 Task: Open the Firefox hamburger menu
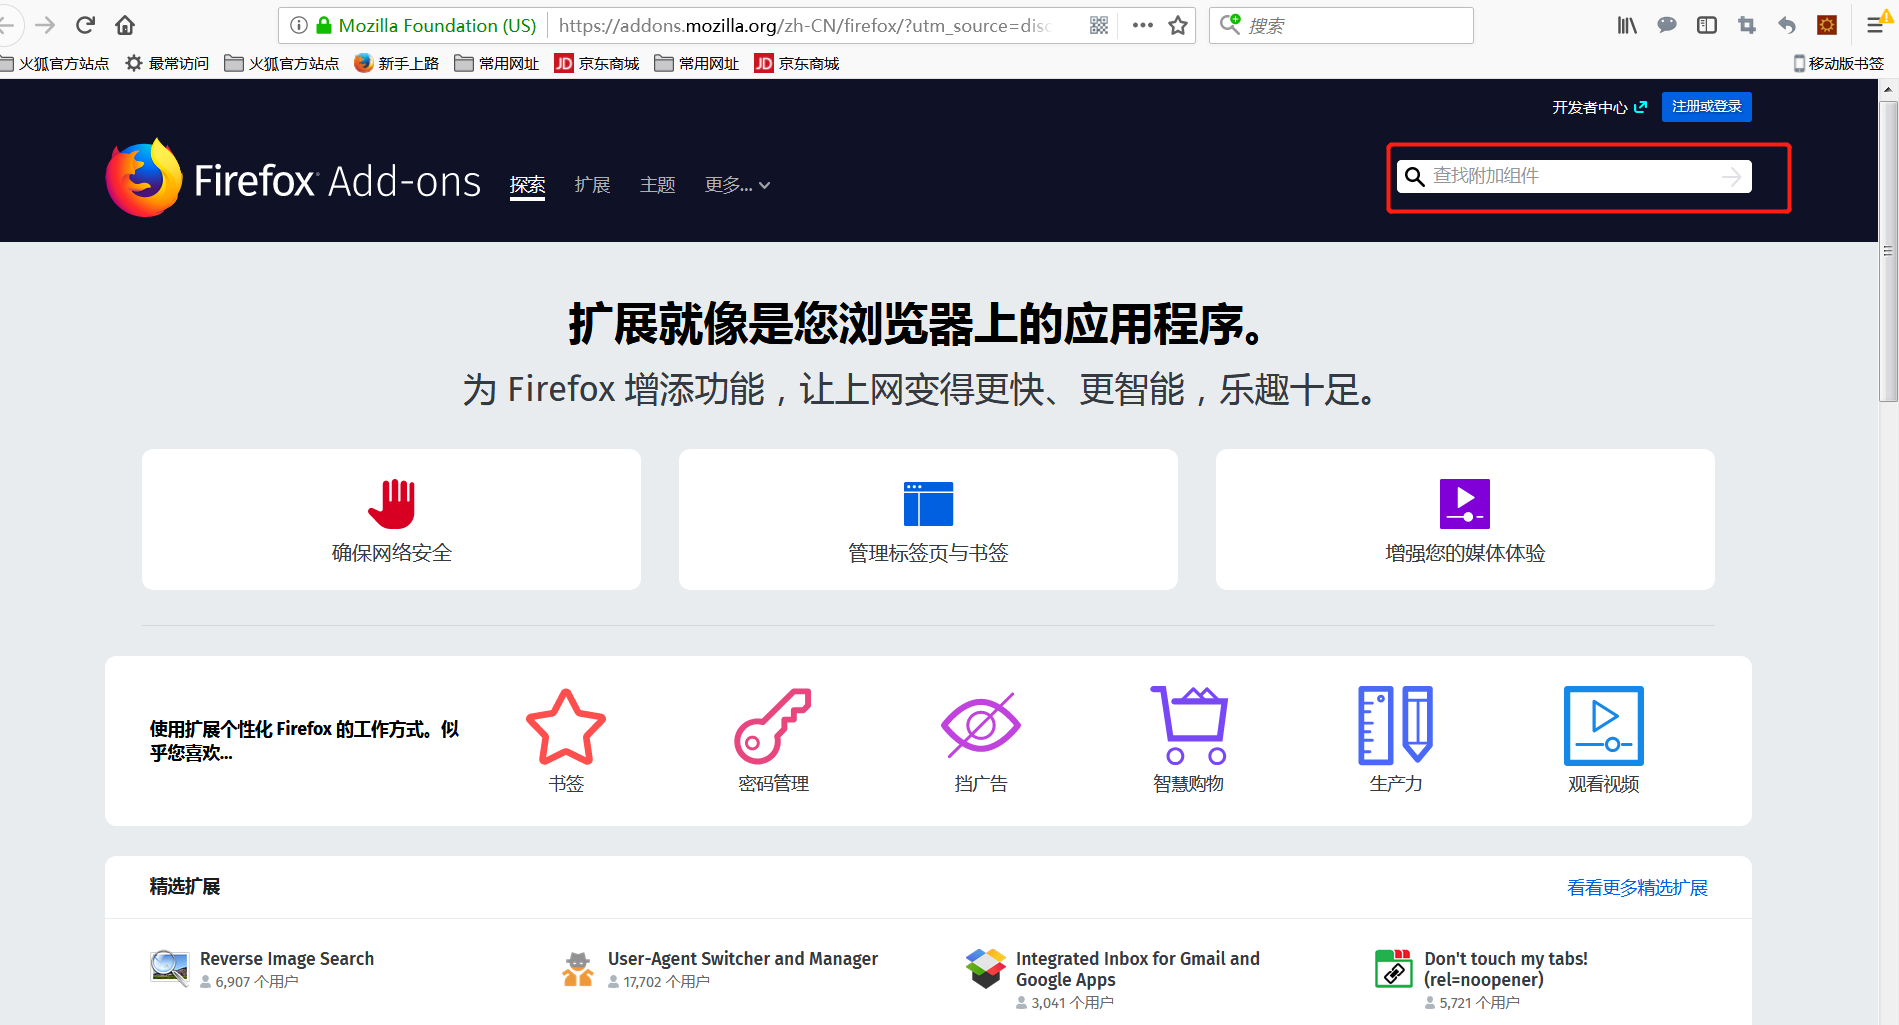pos(1876,24)
